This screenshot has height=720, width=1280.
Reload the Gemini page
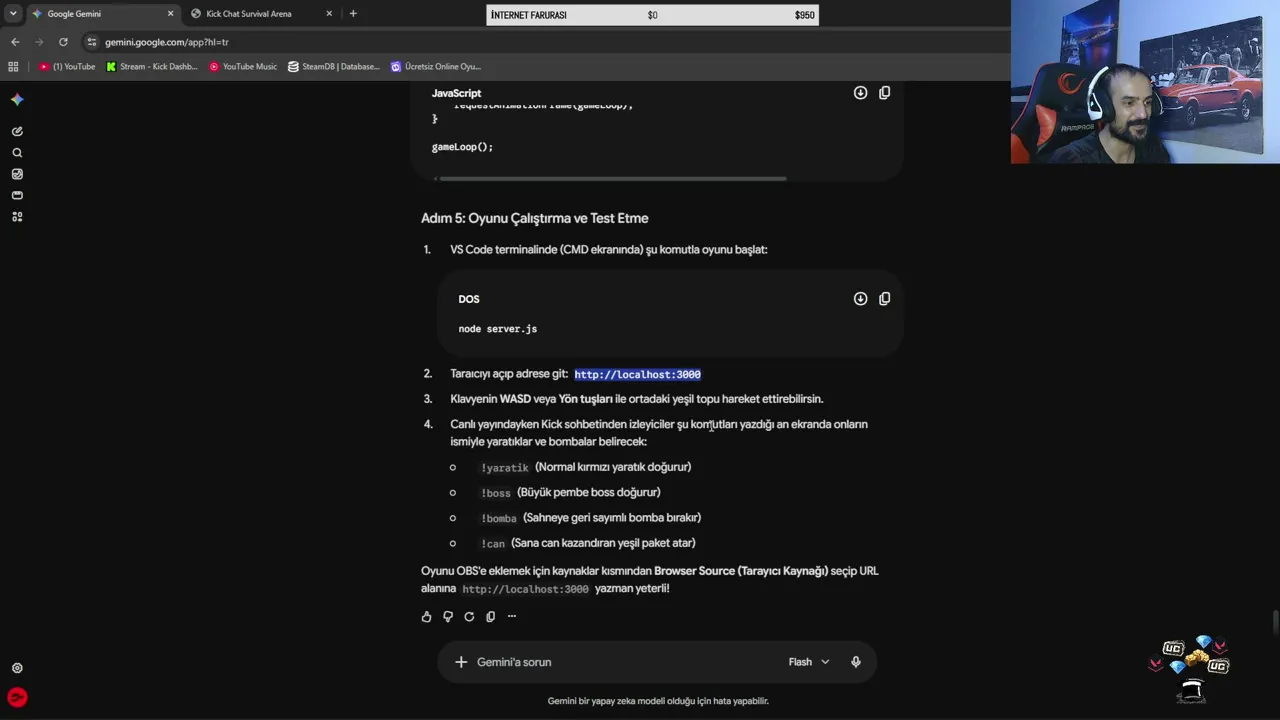click(x=63, y=42)
